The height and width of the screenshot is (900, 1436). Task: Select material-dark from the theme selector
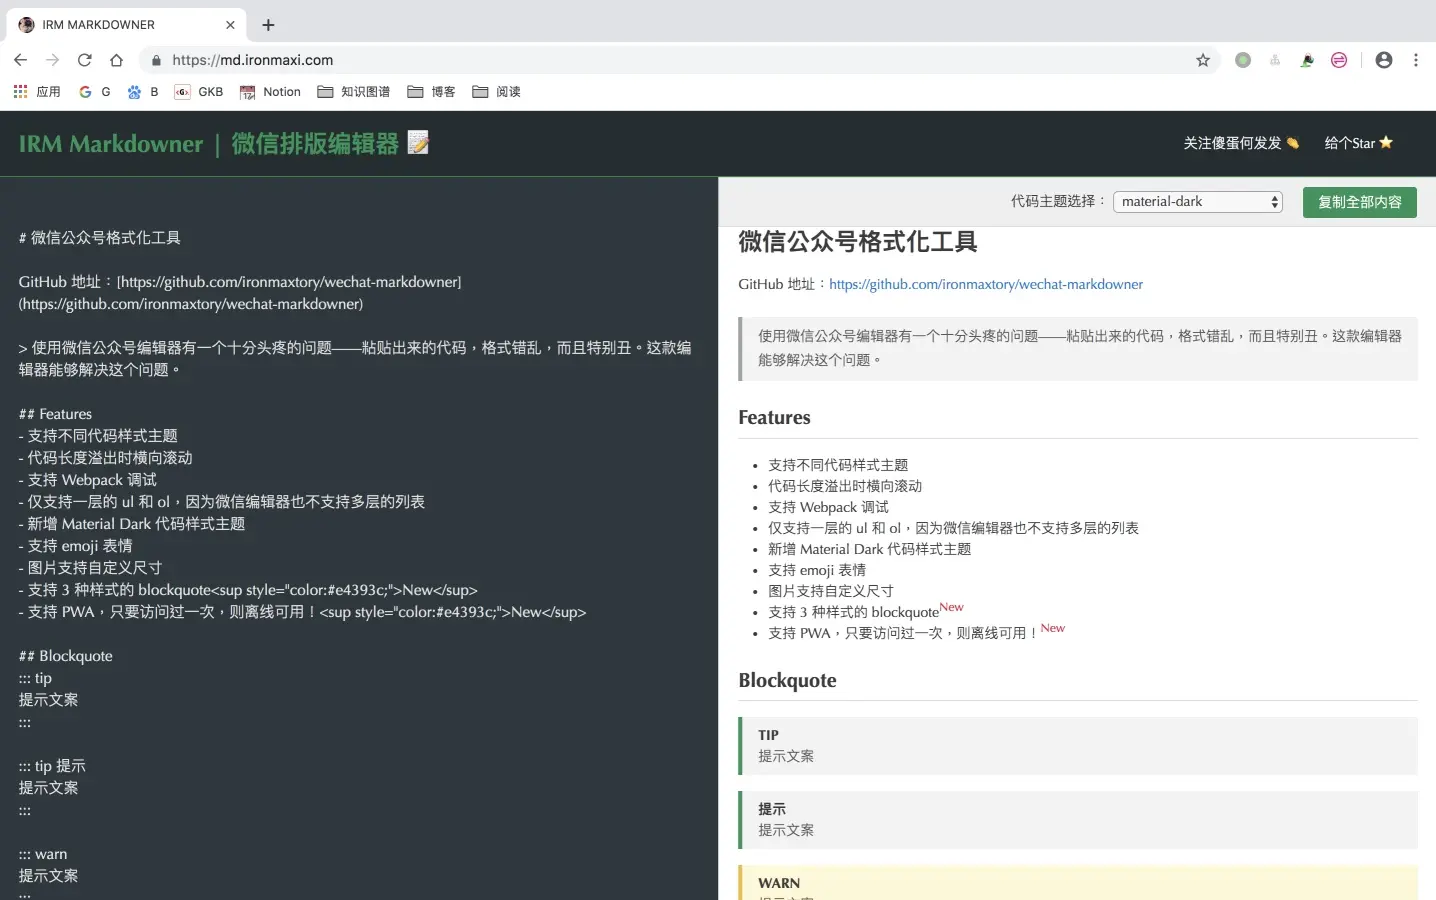point(1197,201)
